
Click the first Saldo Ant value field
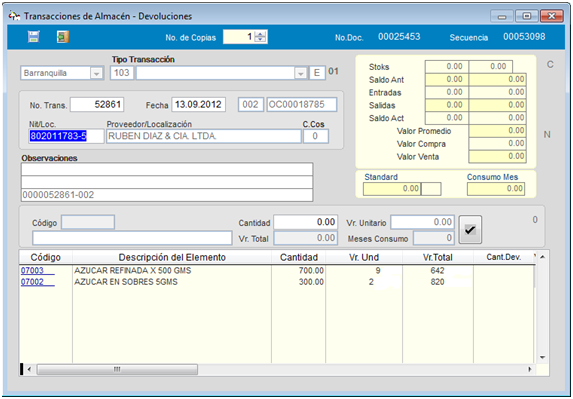tap(447, 79)
